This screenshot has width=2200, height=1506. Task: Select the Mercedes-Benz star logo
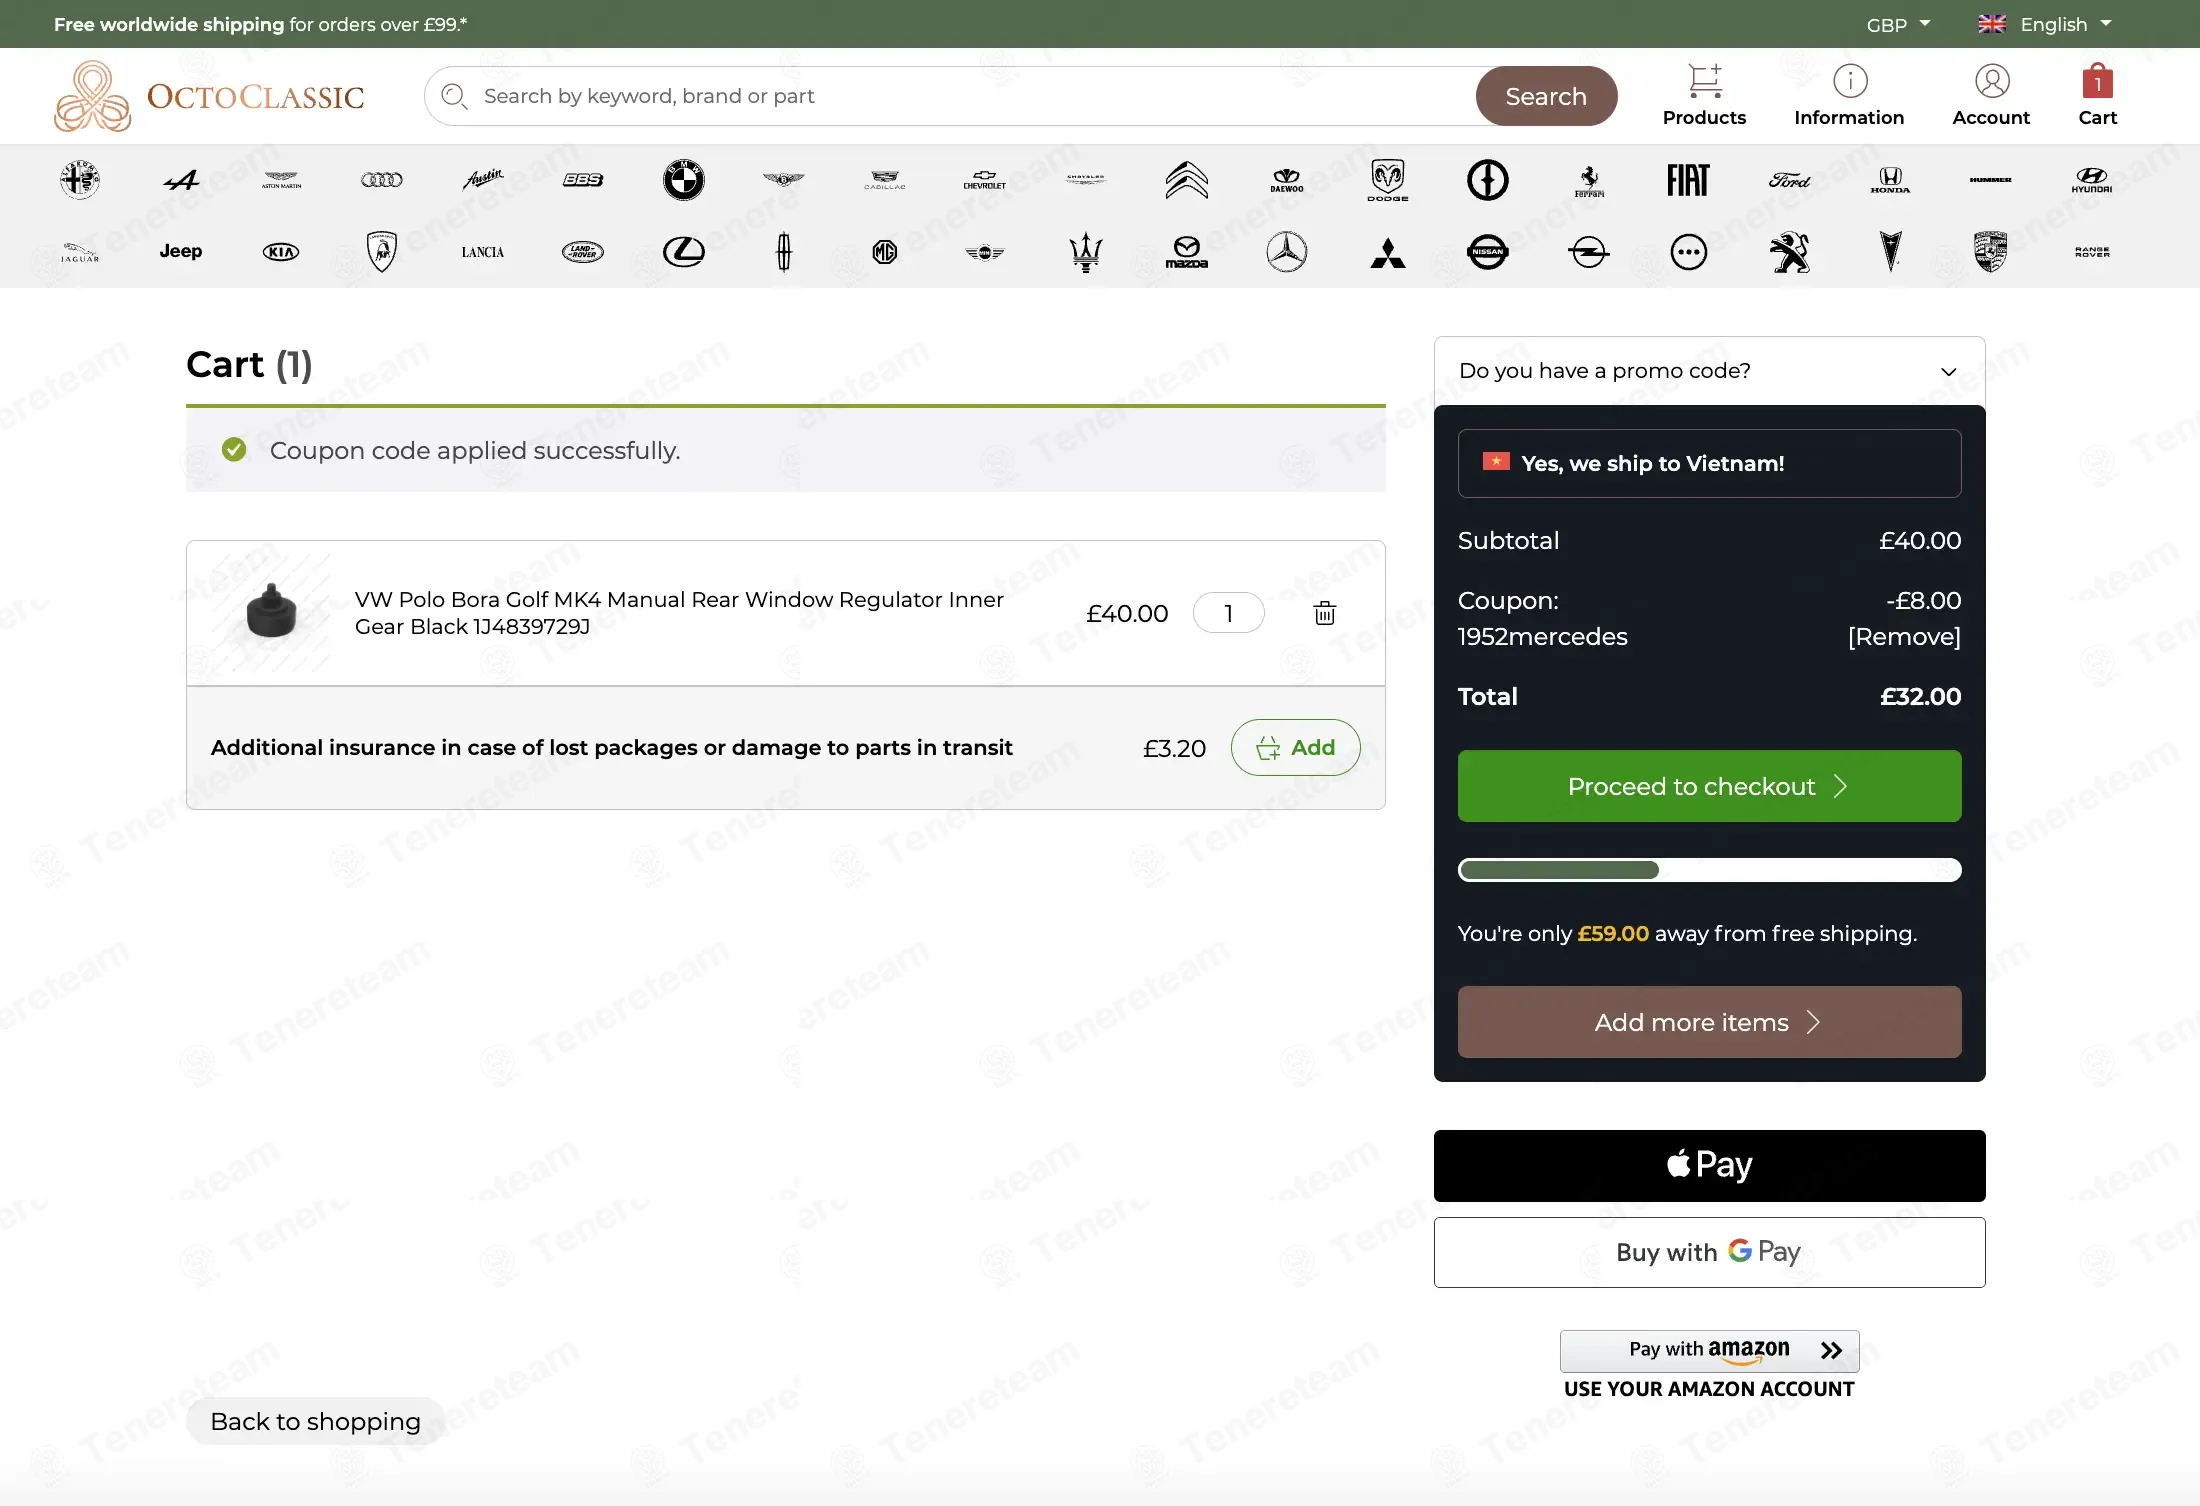click(x=1287, y=252)
